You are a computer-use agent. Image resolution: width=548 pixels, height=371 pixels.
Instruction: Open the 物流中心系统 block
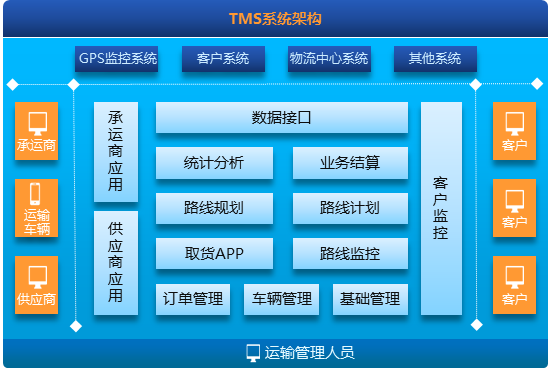pyautogui.click(x=329, y=59)
